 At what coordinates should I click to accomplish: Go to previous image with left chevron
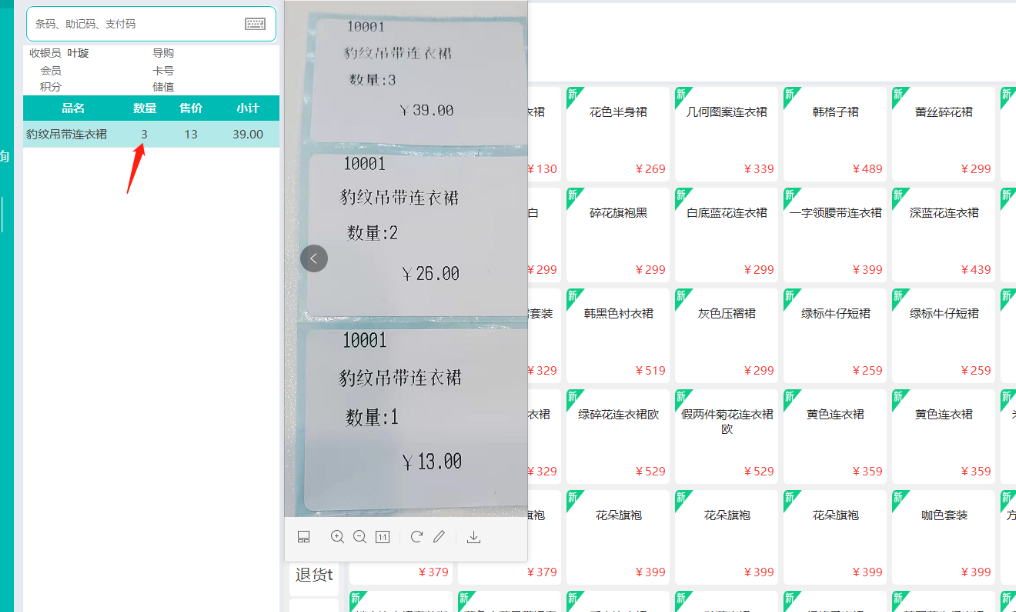pyautogui.click(x=314, y=258)
